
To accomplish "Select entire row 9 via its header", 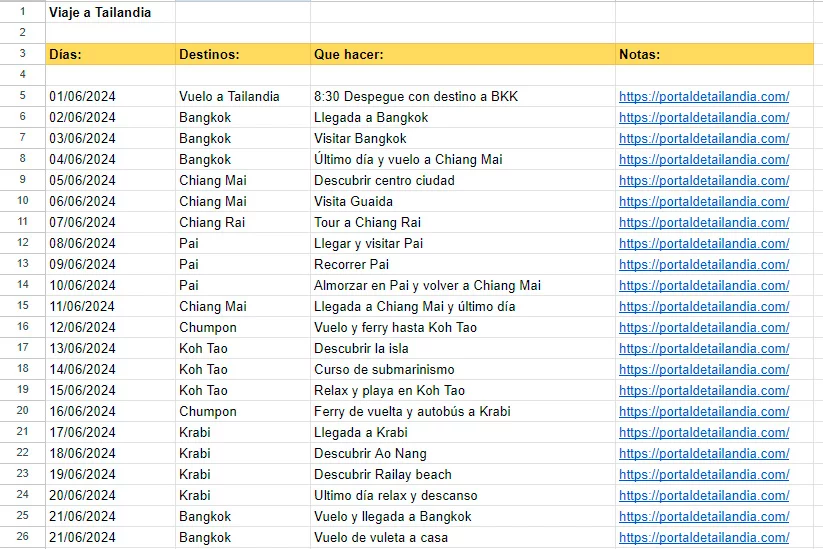I will pos(23,180).
